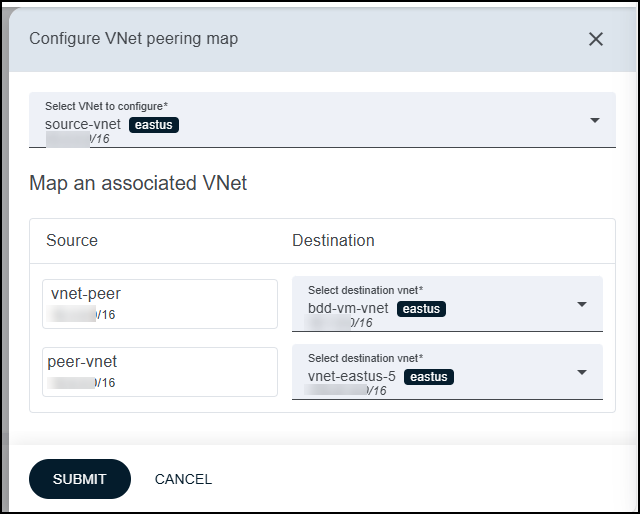Expand the Select VNet to configure arrow
This screenshot has width=640, height=514.
595,120
